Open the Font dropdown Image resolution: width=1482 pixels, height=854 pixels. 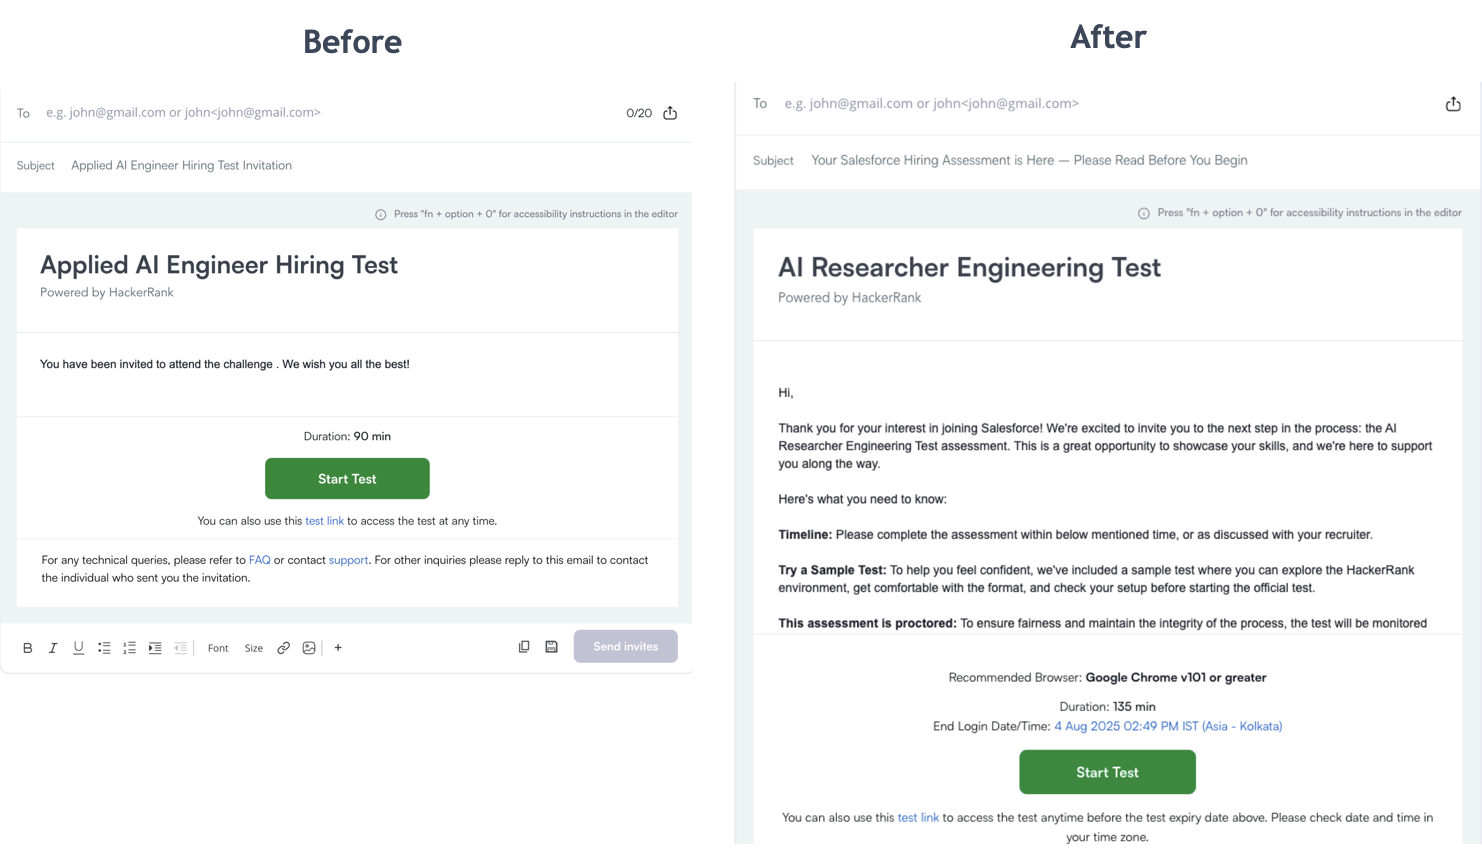[218, 648]
